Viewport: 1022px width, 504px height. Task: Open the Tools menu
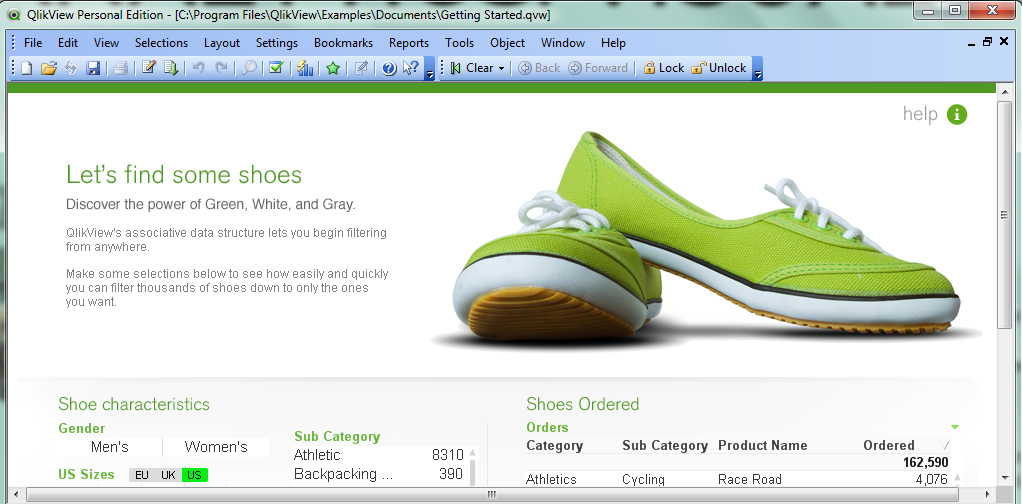click(x=460, y=43)
